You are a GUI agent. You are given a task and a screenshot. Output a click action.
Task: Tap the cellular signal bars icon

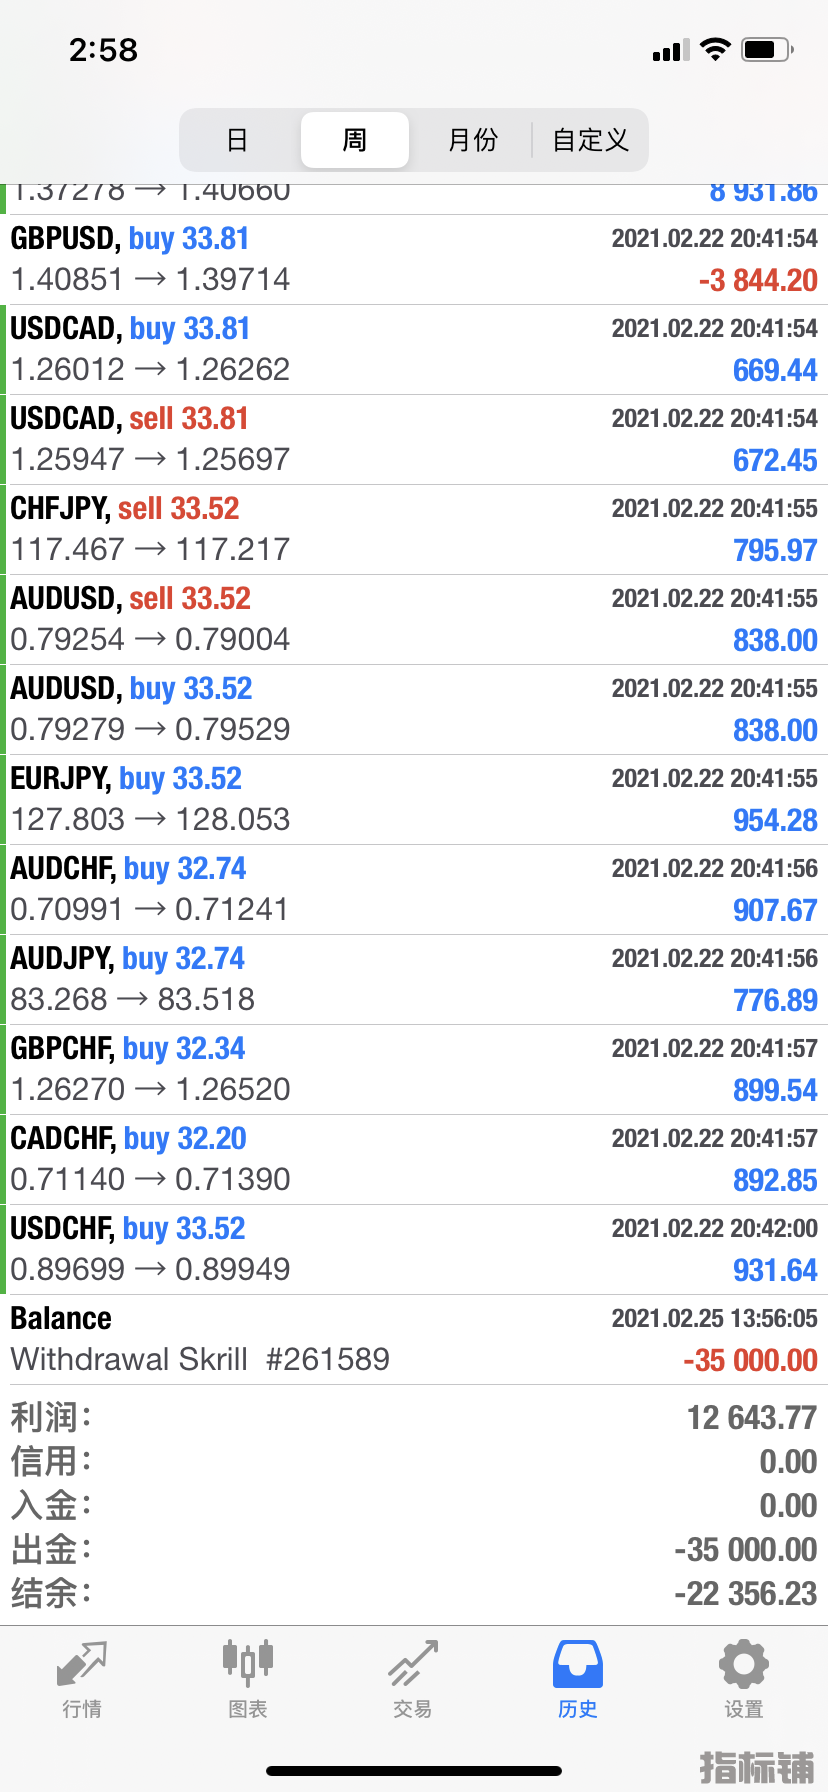[671, 51]
